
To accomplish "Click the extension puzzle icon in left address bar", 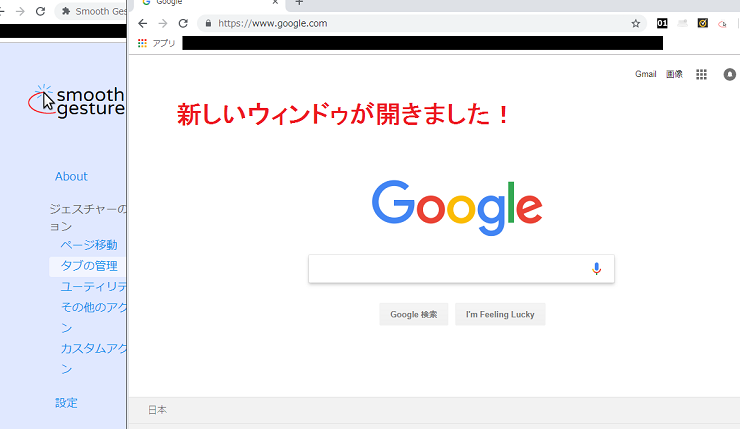I will tap(66, 11).
